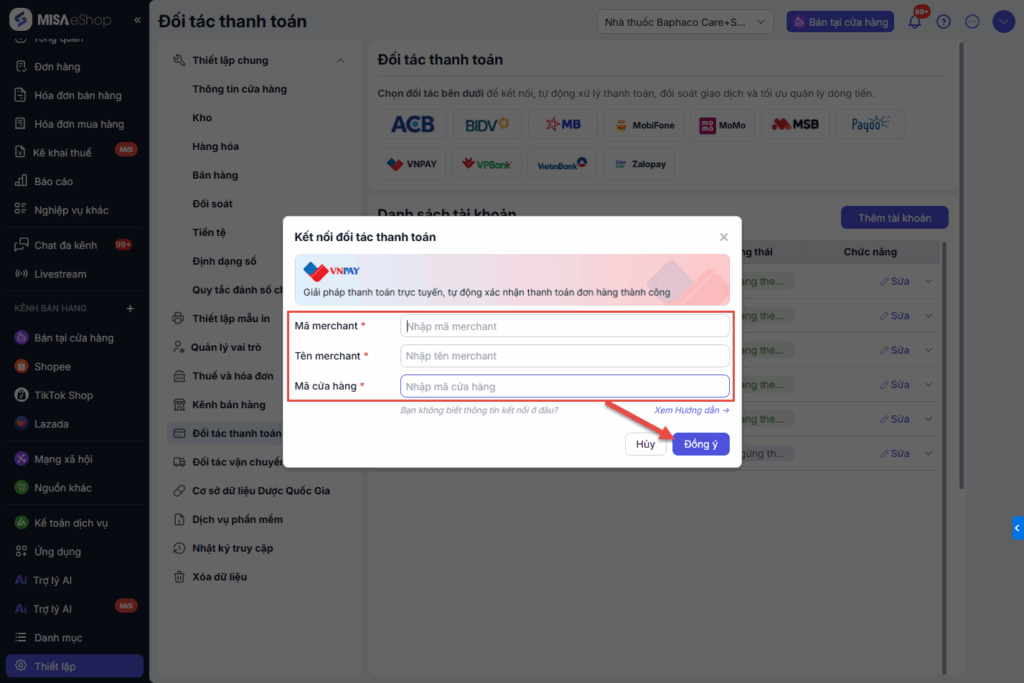This screenshot has width=1024, height=683.
Task: Open Hàng hóa settings item
Action: tap(216, 146)
